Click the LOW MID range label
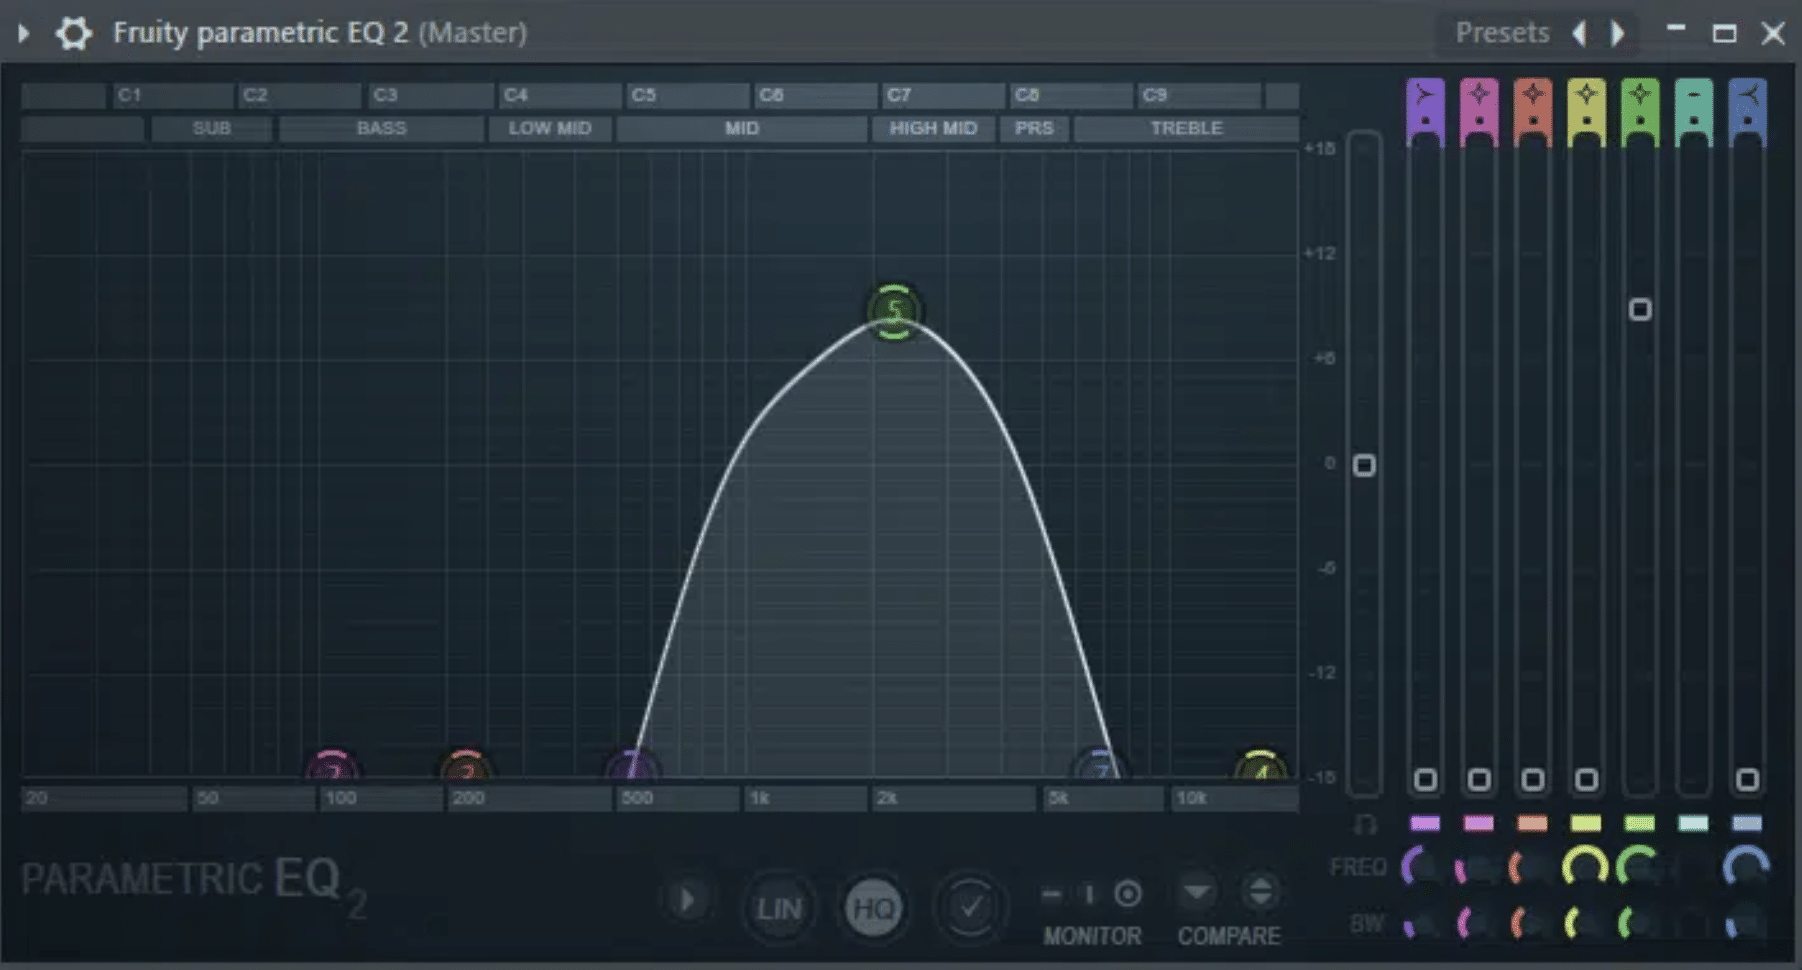Image resolution: width=1802 pixels, height=970 pixels. 550,128
